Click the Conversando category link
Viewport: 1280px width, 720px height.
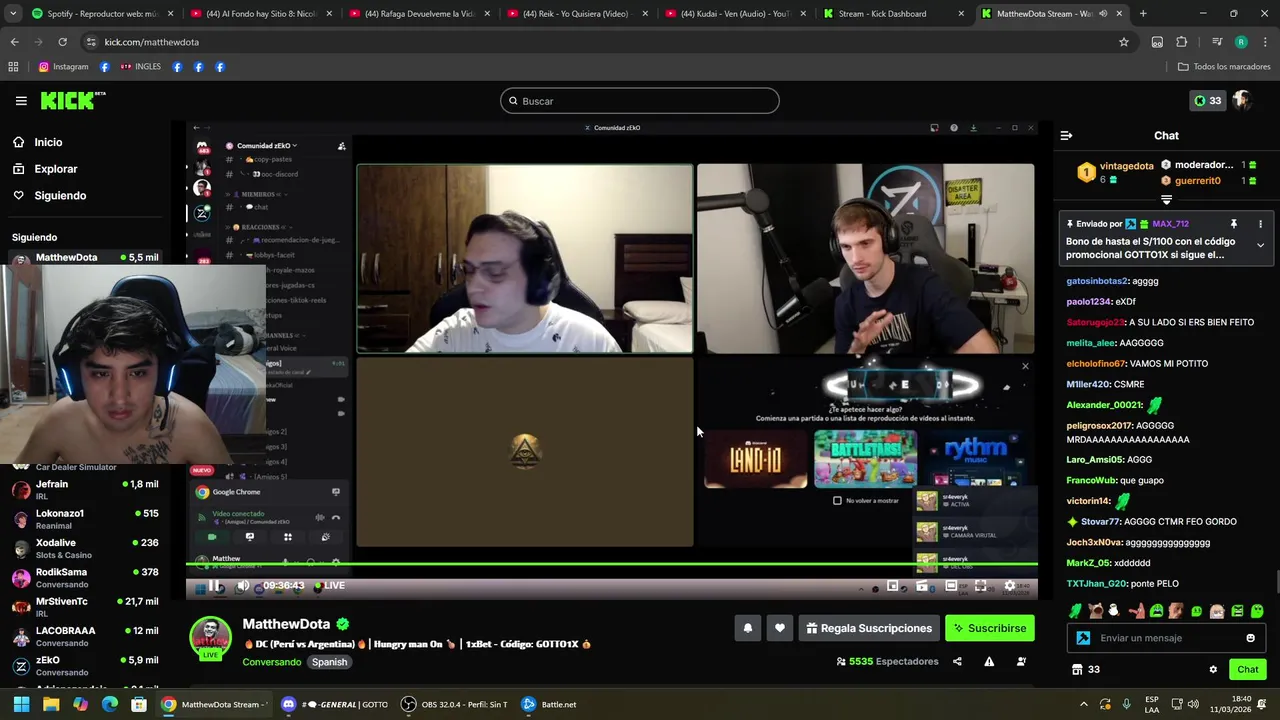pyautogui.click(x=271, y=662)
